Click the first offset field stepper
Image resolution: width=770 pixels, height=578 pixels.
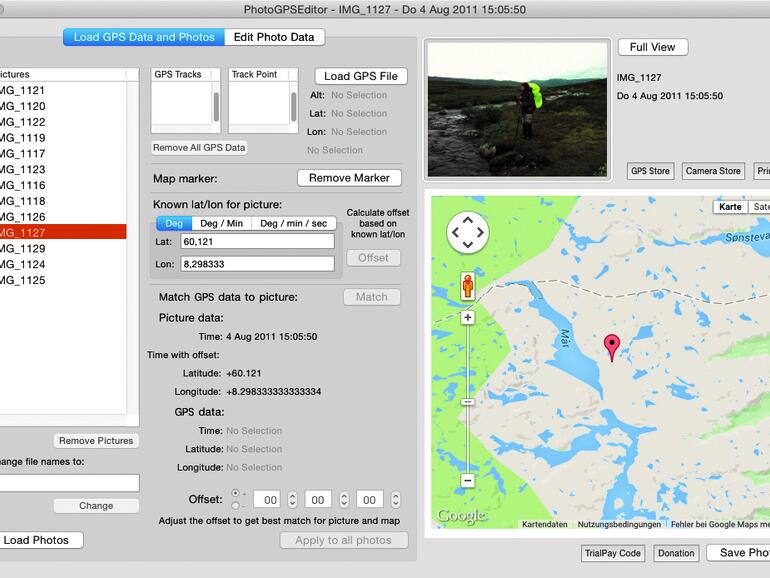[292, 499]
